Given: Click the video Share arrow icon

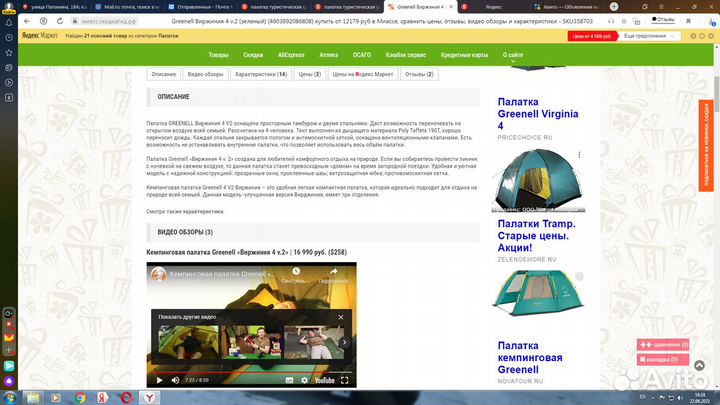Looking at the screenshot, I should (332, 272).
